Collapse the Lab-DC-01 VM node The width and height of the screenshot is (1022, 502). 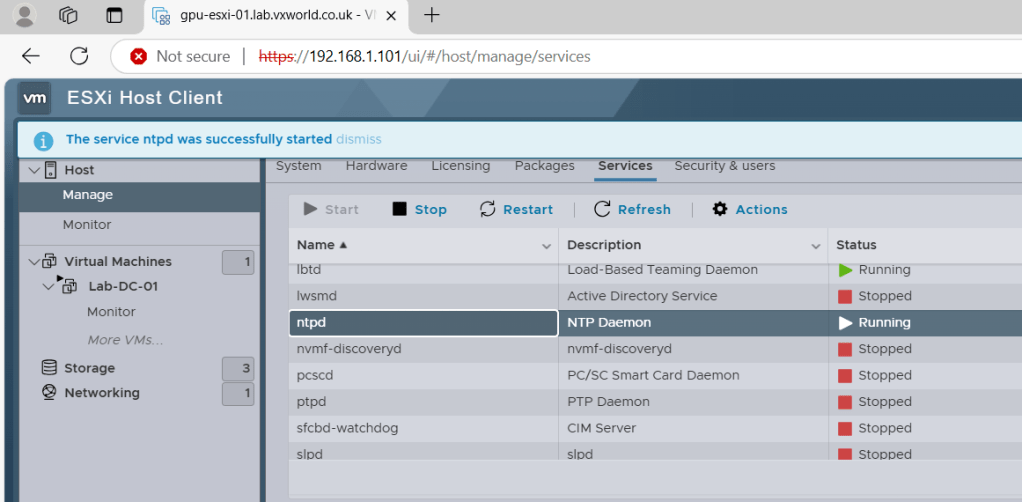(48, 287)
